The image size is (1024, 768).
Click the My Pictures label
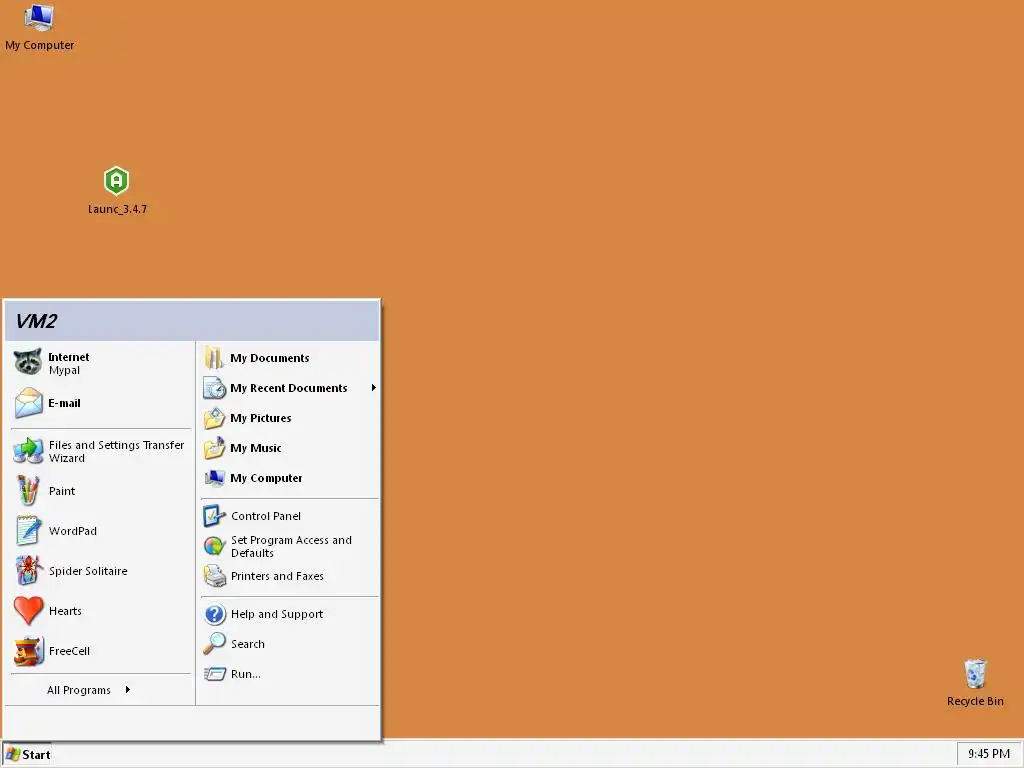tap(261, 418)
